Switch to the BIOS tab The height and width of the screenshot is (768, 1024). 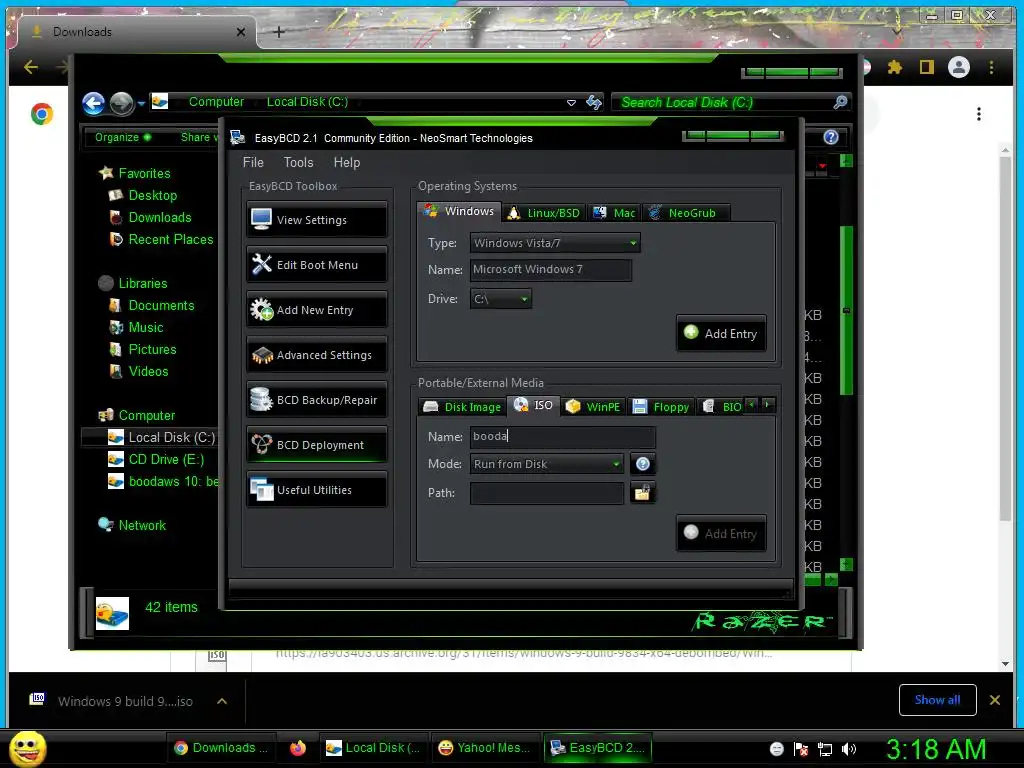click(x=722, y=407)
